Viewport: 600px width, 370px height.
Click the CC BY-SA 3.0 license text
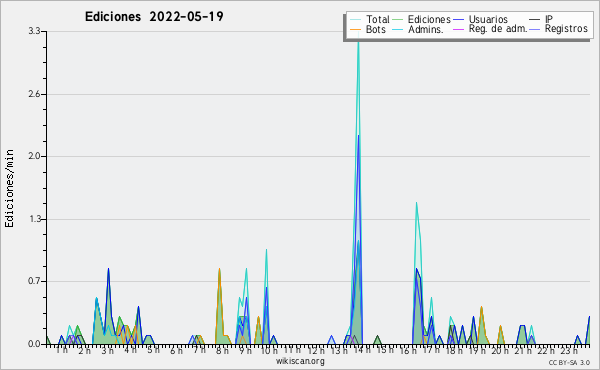click(x=569, y=363)
